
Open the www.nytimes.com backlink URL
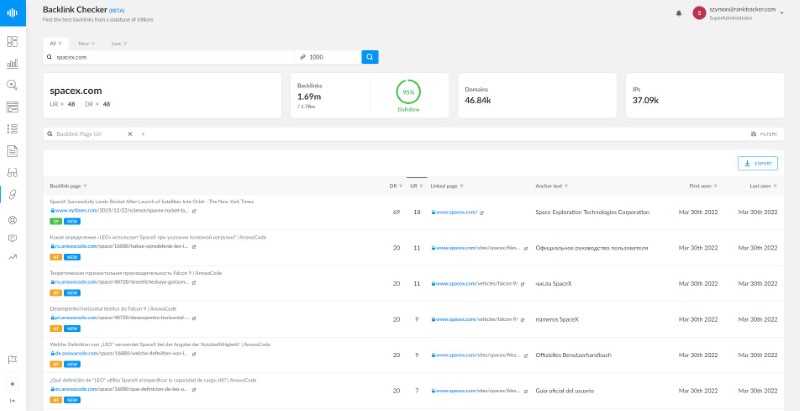coord(120,210)
